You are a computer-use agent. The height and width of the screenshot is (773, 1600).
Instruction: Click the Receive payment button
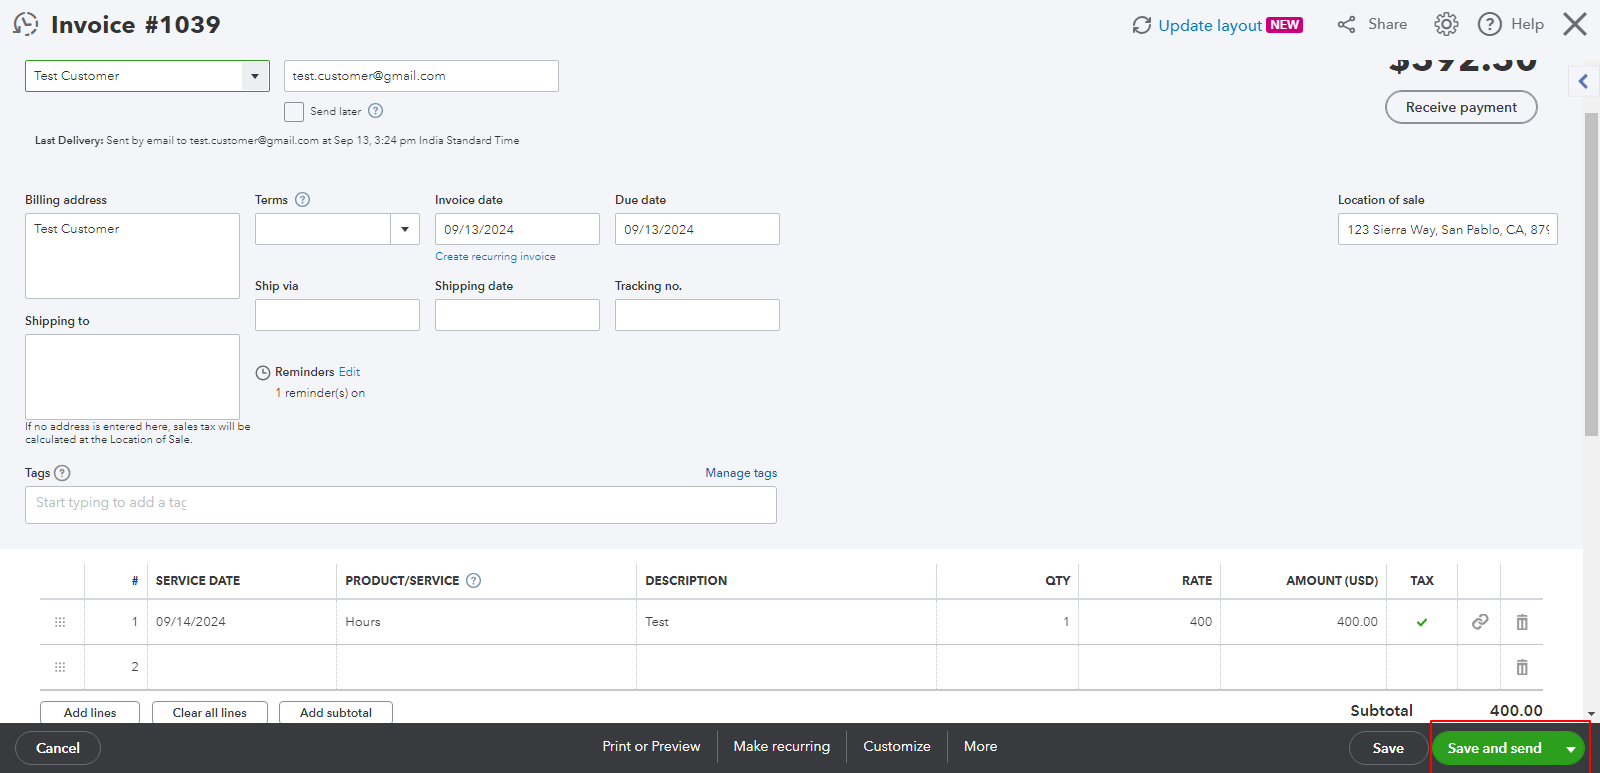(x=1460, y=107)
